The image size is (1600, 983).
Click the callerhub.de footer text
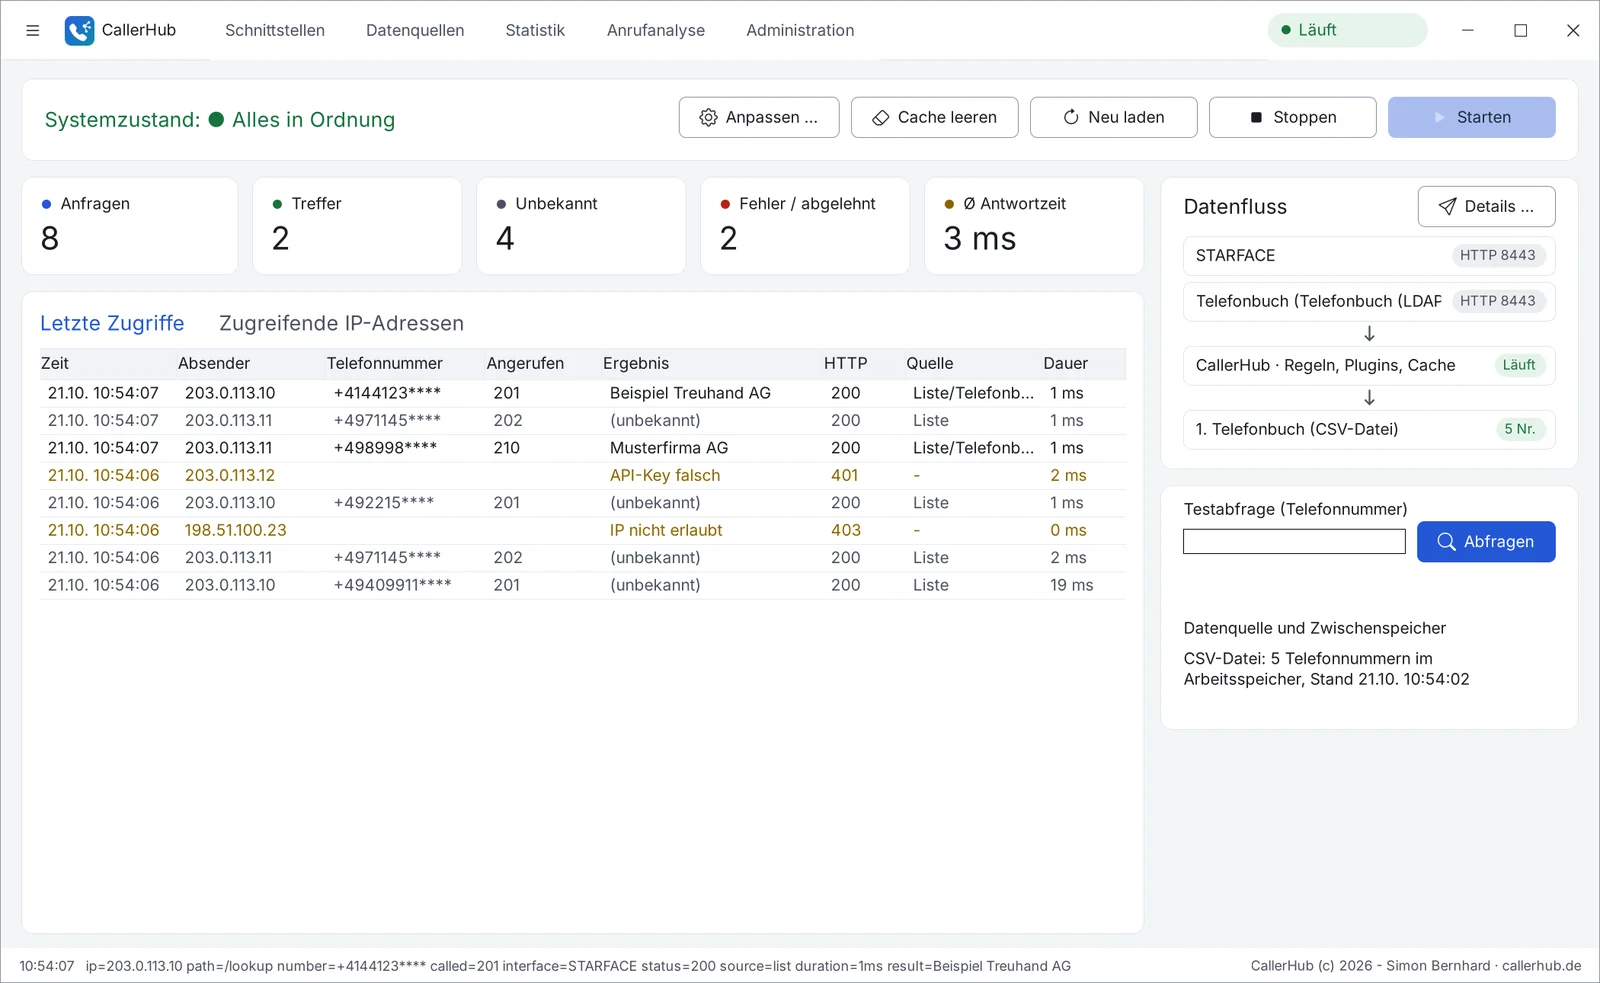coord(1541,966)
